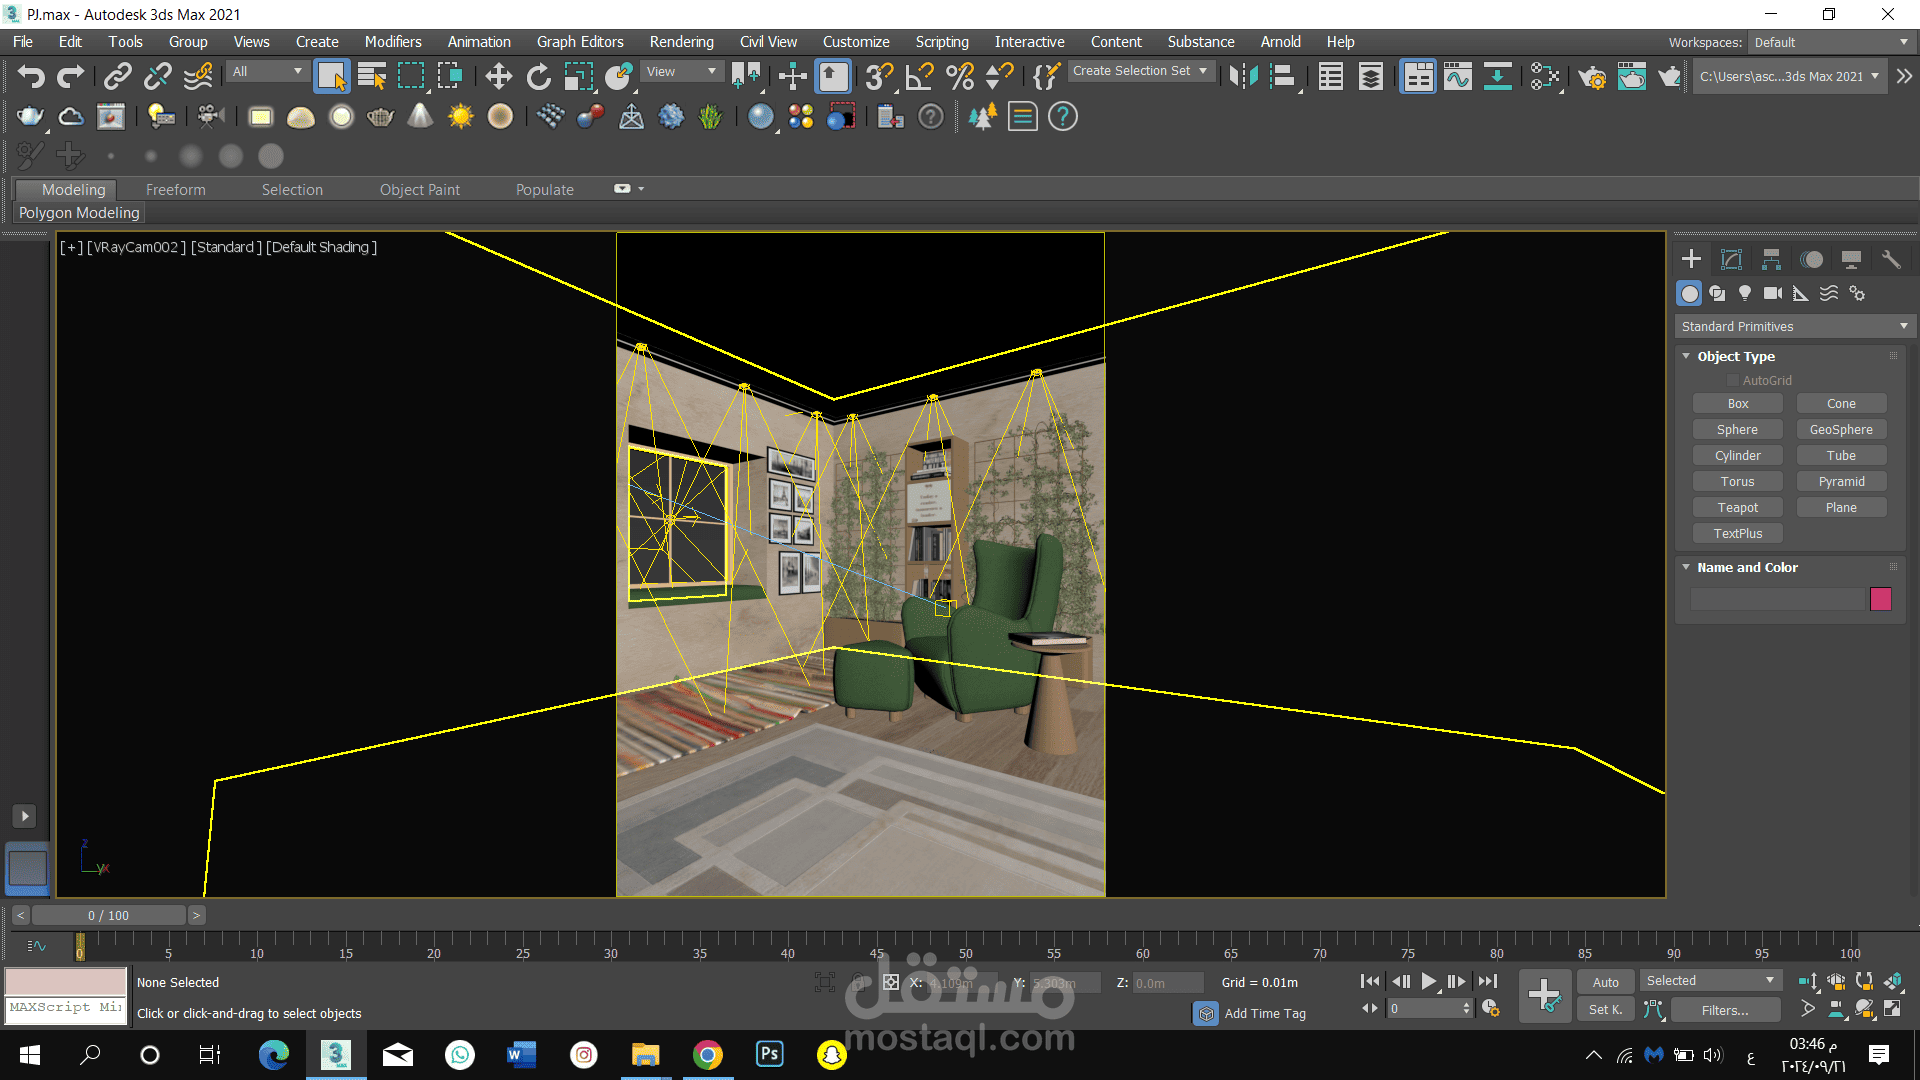Open Render Setup teapot icon
This screenshot has width=1920, height=1080.
click(x=1592, y=77)
